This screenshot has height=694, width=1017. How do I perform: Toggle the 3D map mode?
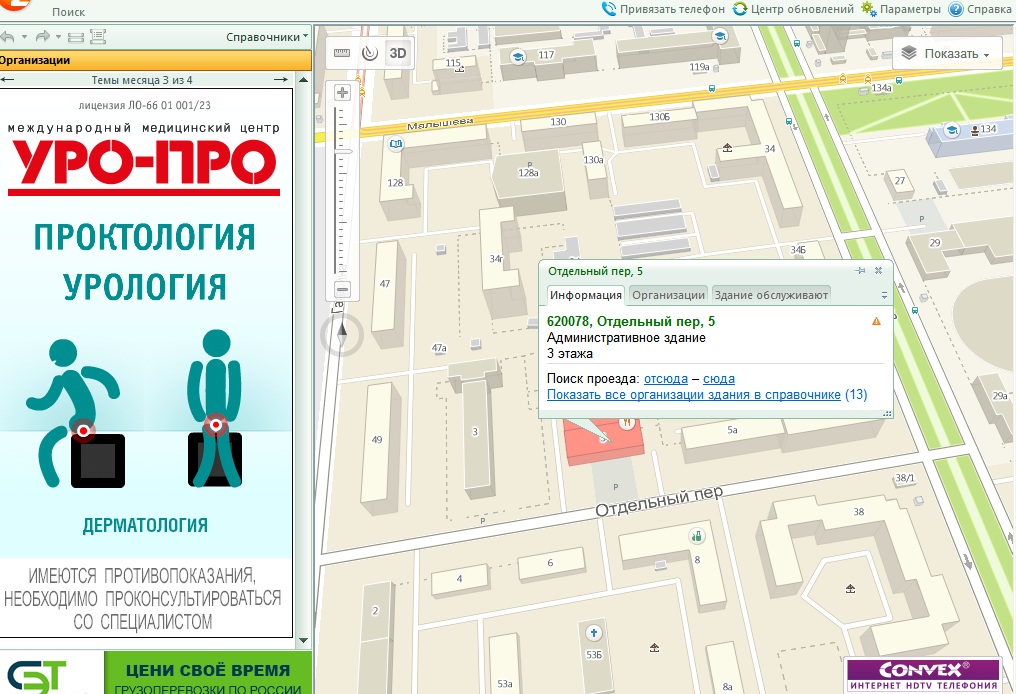tap(398, 53)
